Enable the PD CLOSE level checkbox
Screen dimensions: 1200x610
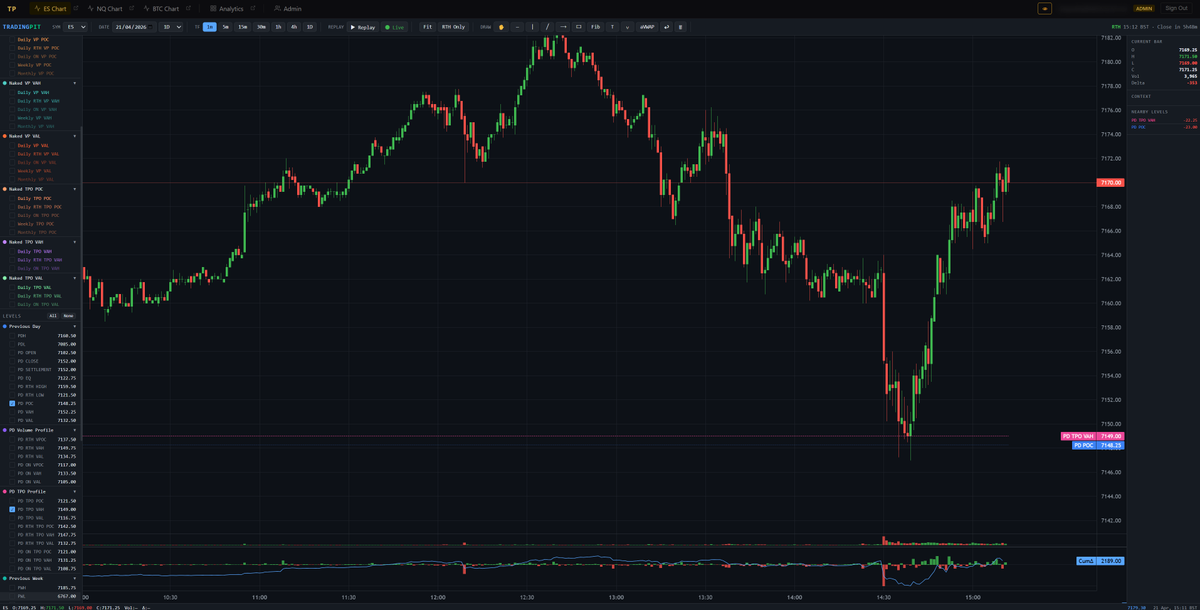[12, 361]
